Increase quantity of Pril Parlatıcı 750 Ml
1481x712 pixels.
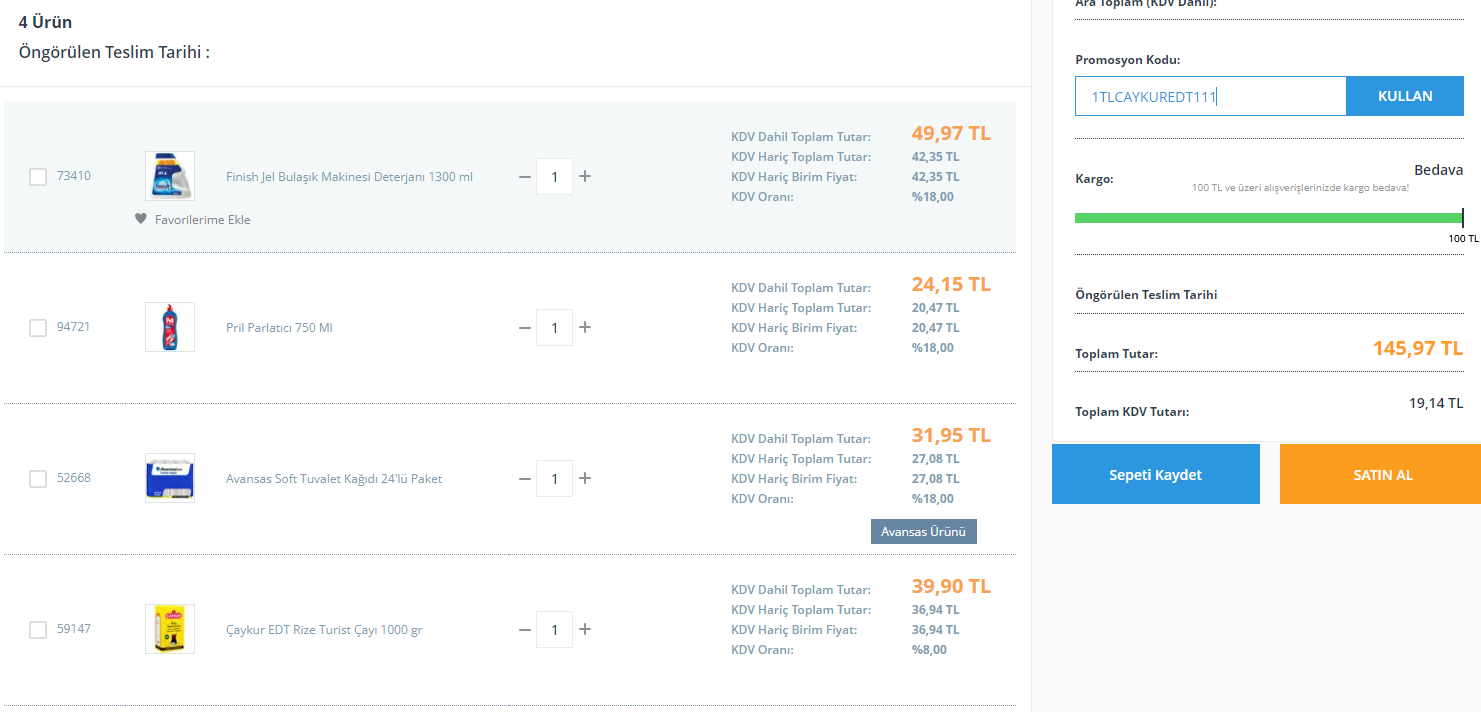[x=585, y=327]
